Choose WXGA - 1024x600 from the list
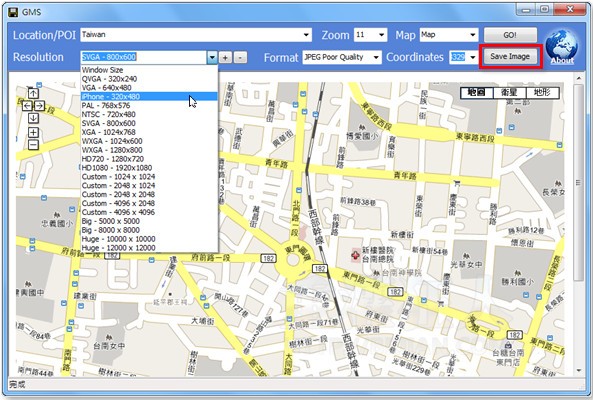This screenshot has width=593, height=400. point(149,141)
